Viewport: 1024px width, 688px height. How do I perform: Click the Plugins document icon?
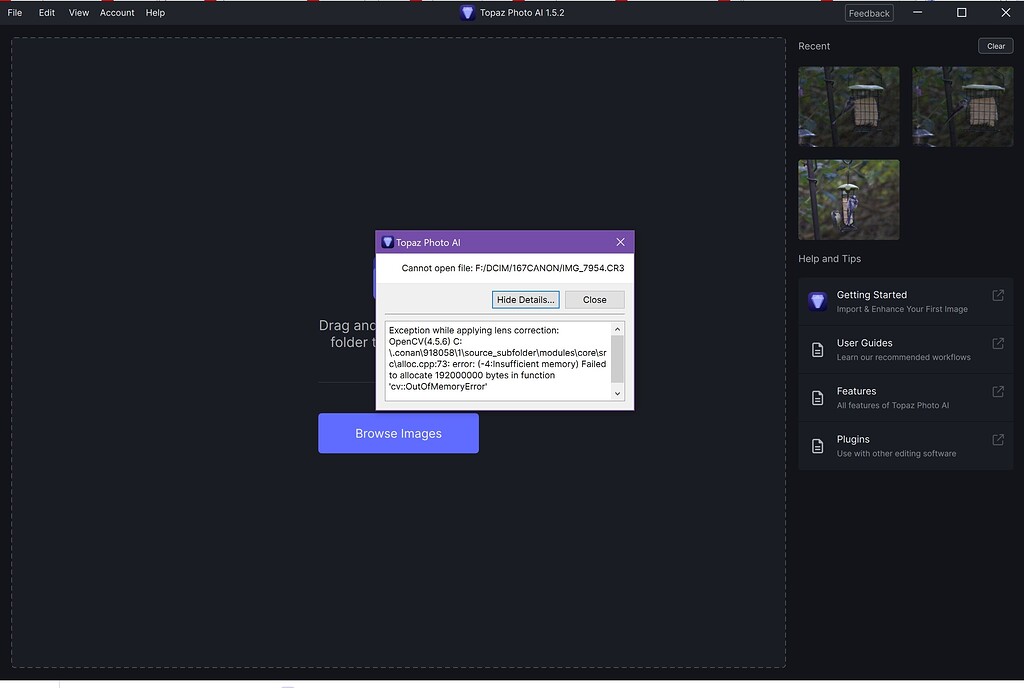click(x=818, y=446)
